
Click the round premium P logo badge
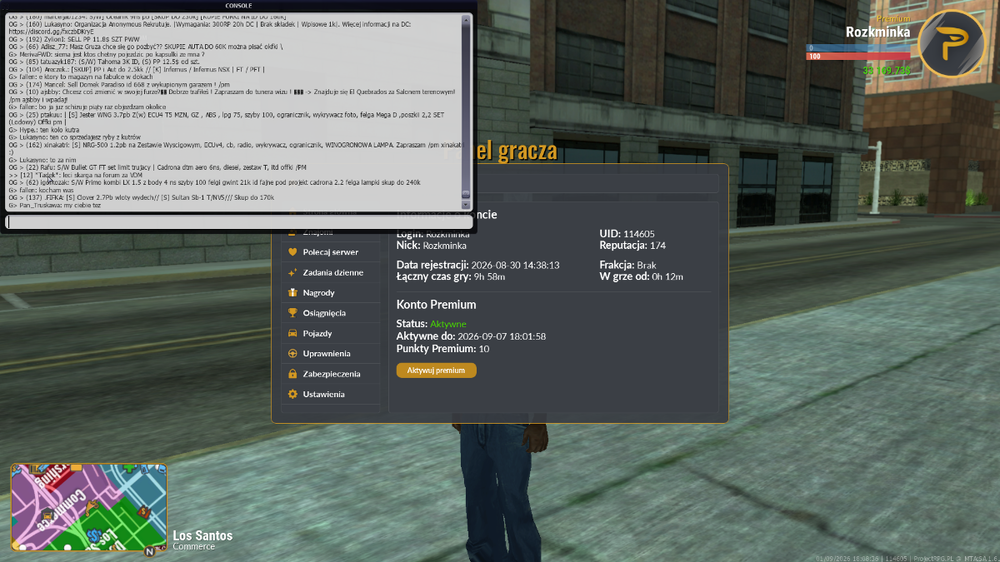(x=951, y=43)
